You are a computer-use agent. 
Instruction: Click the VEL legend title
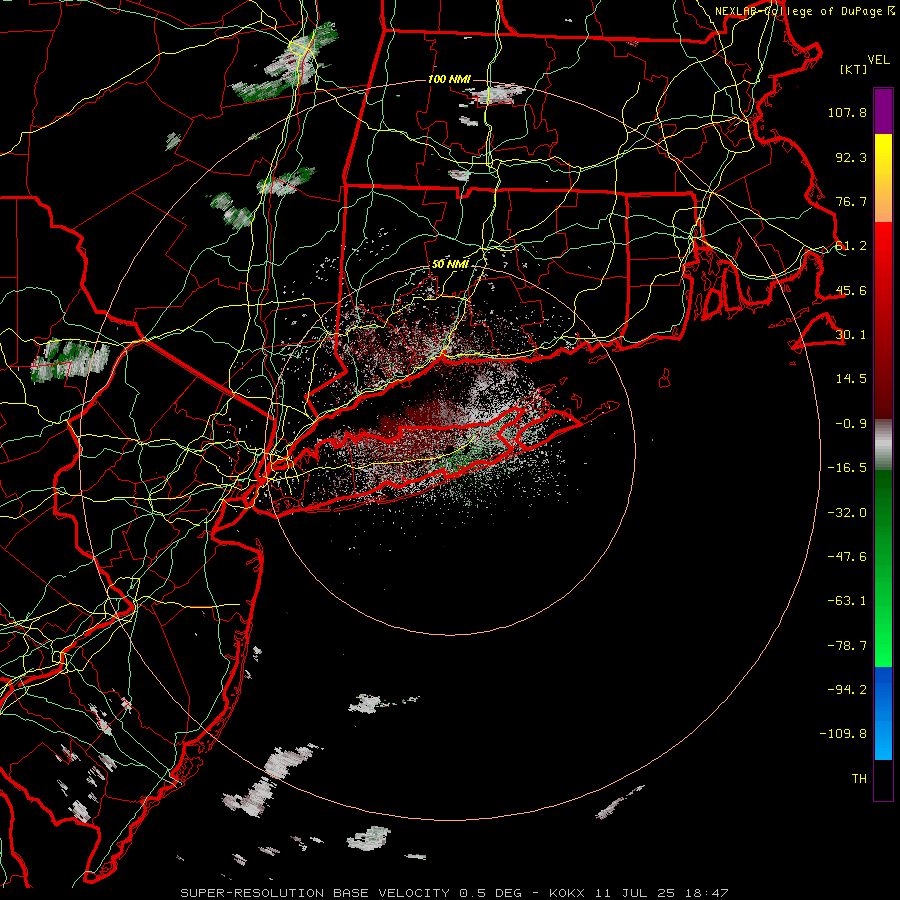[x=879, y=60]
